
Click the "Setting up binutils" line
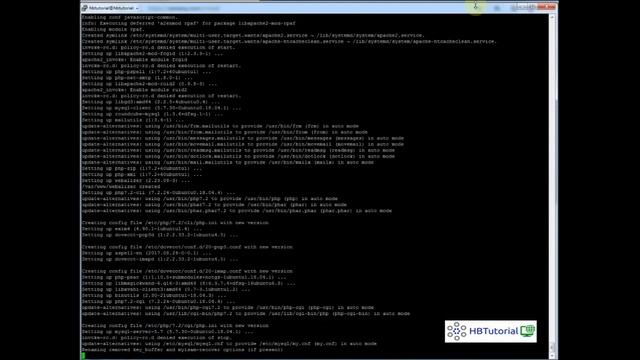[154, 296]
